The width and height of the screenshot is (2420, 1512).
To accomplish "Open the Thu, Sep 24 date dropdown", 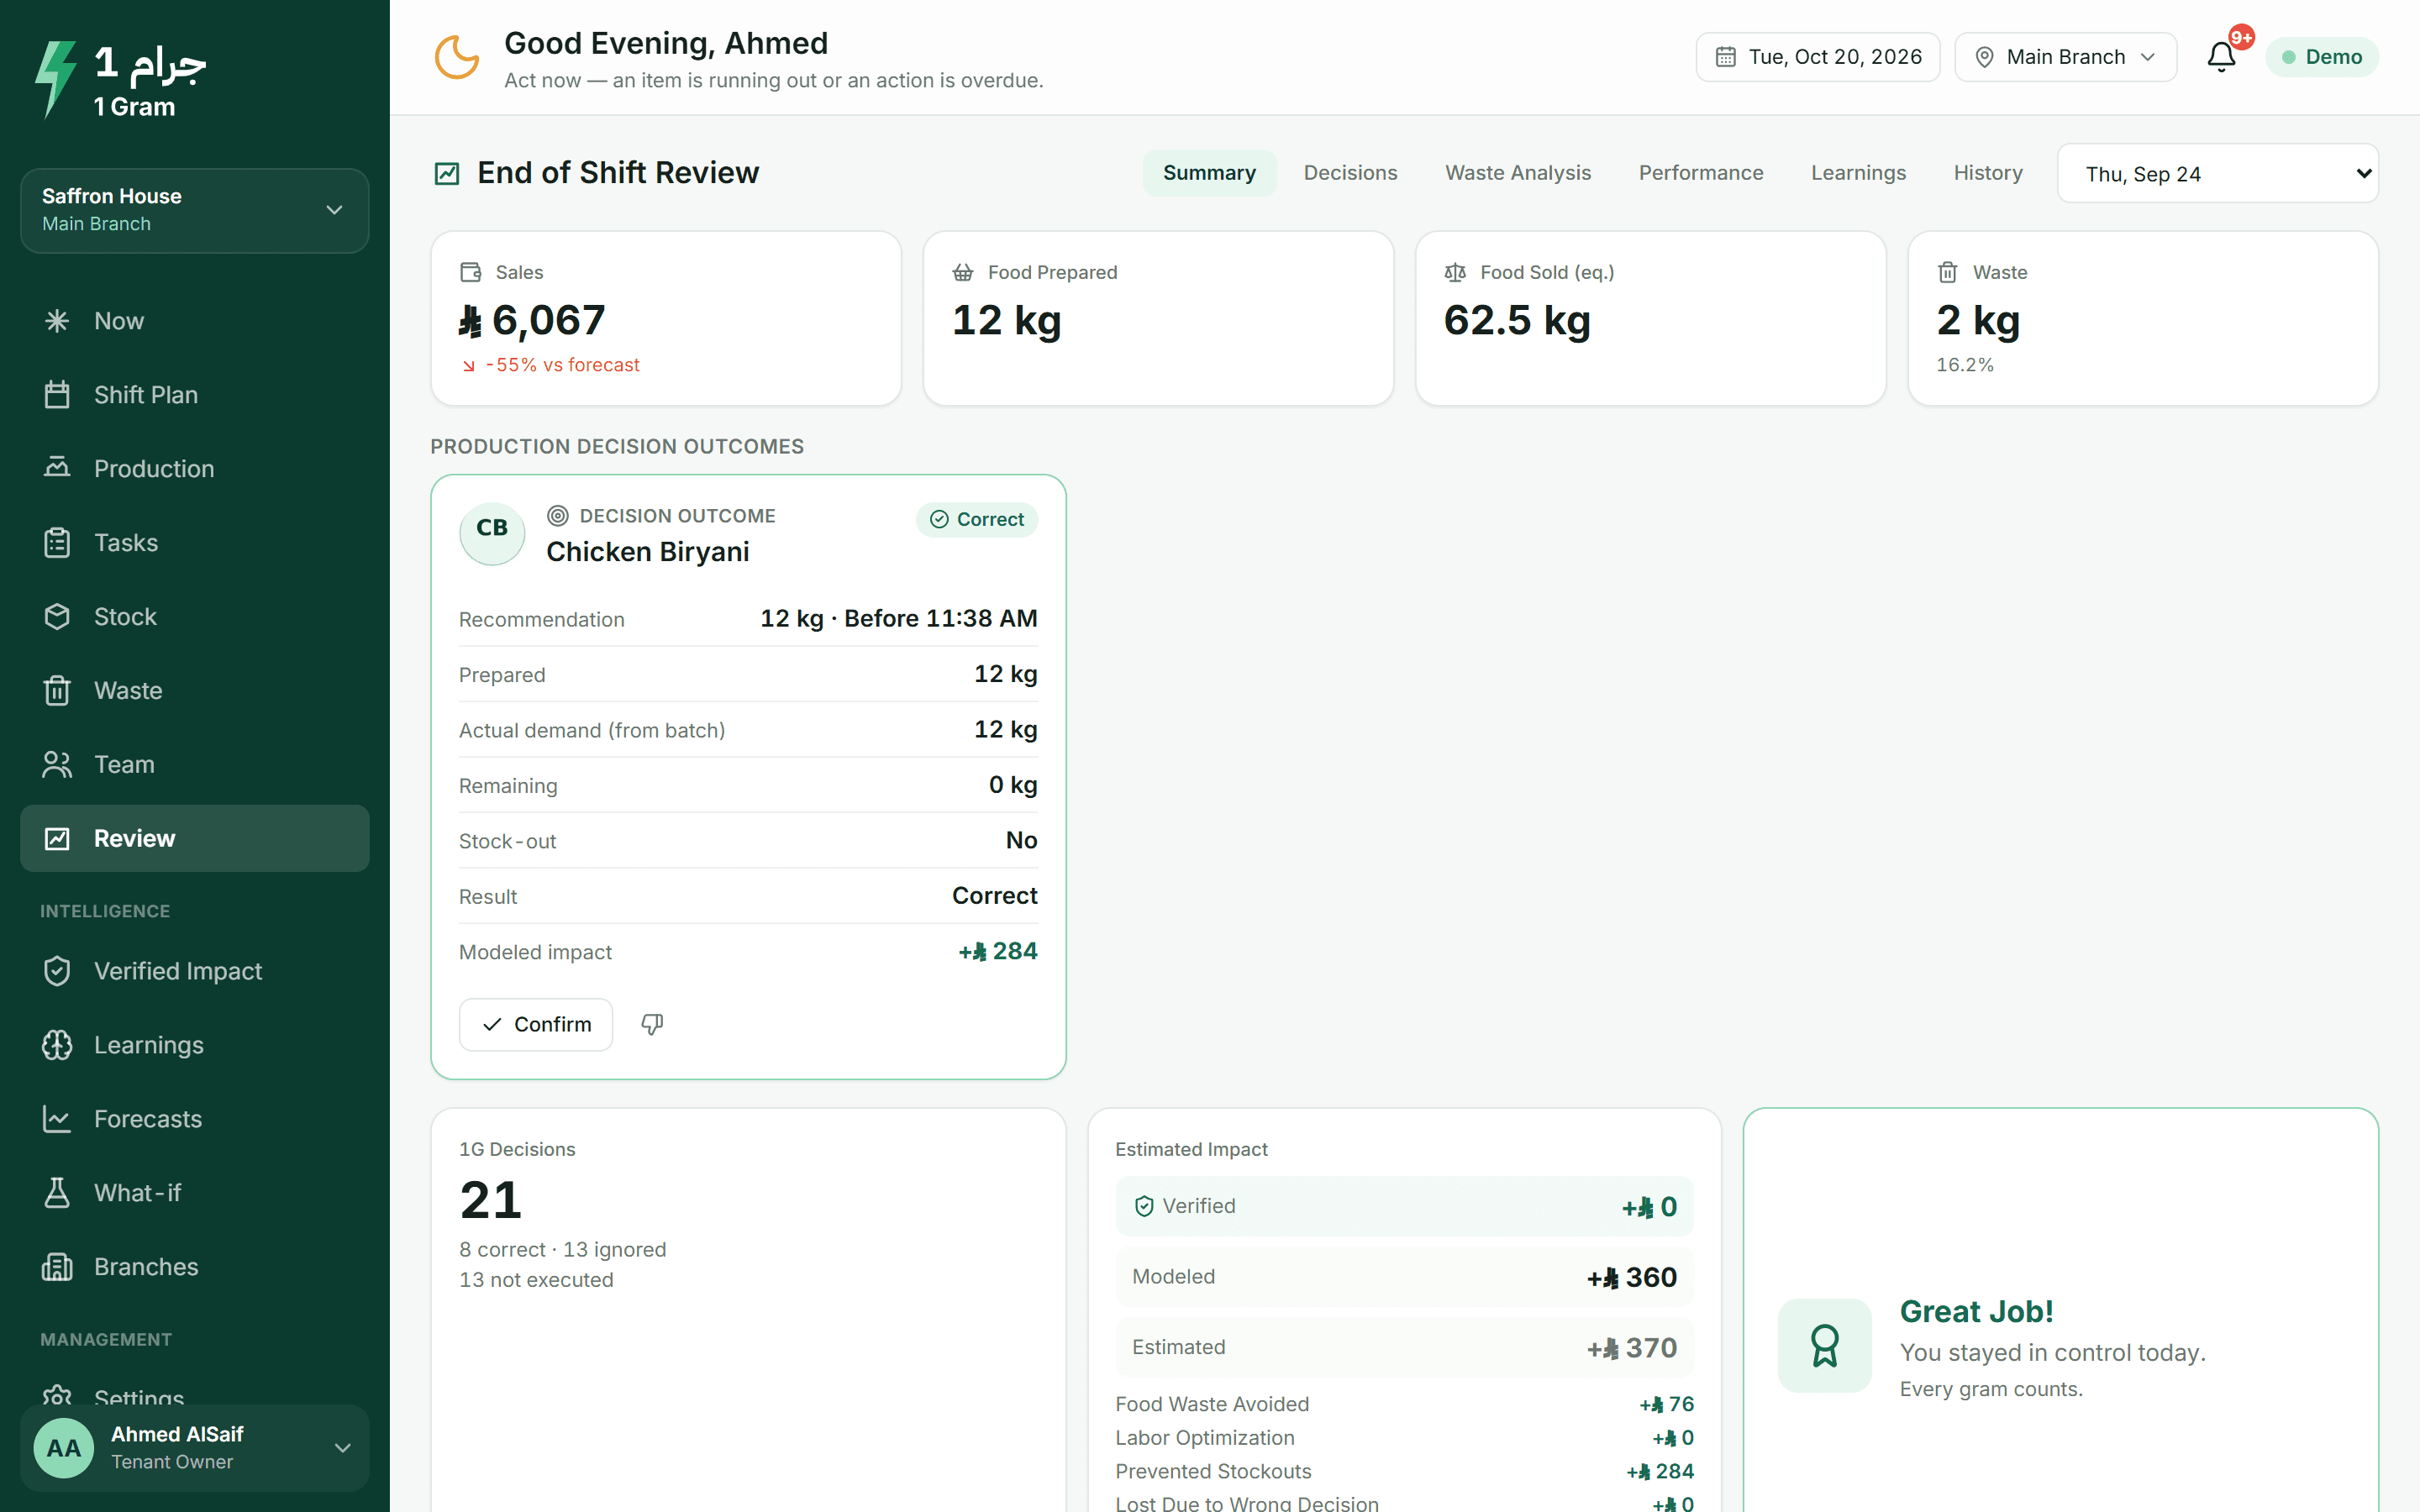I will pyautogui.click(x=2217, y=174).
